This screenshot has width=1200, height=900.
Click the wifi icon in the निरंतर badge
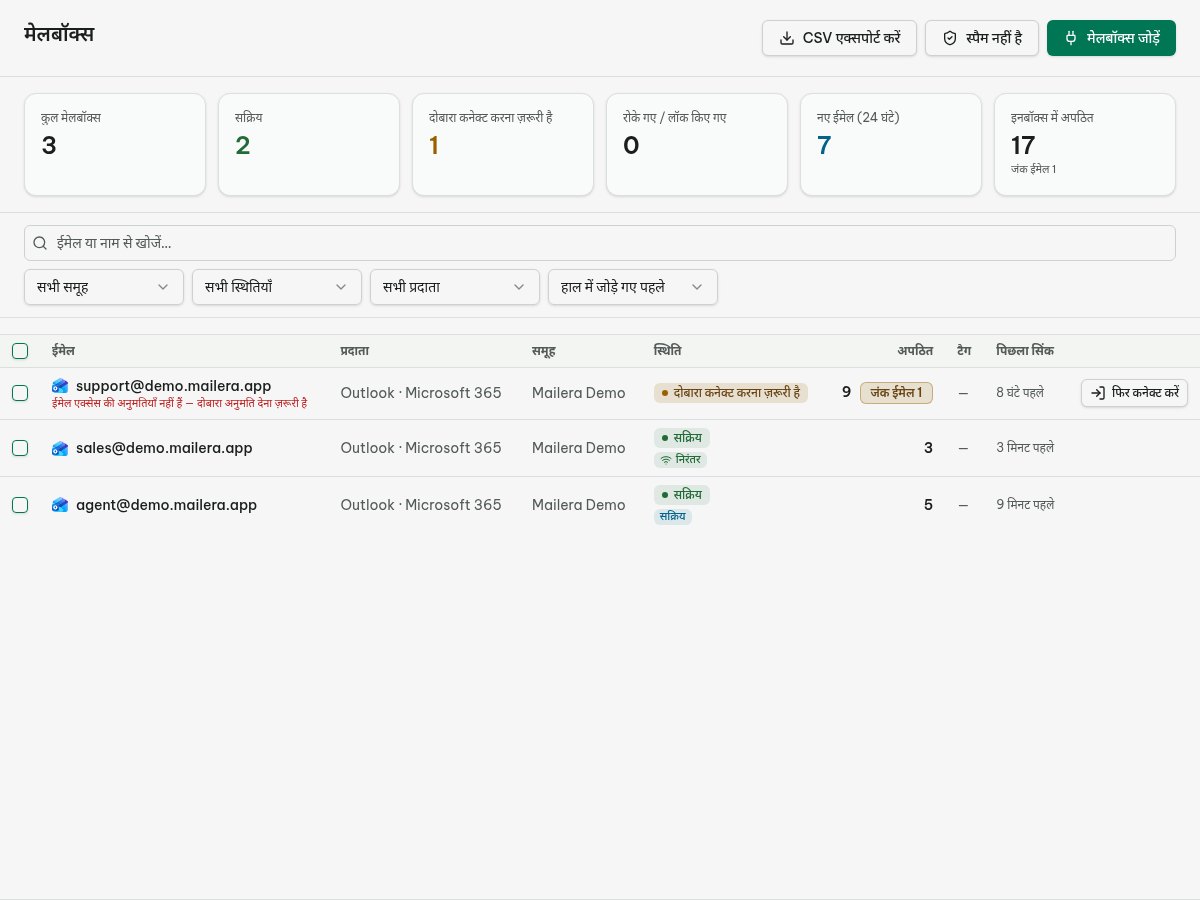665,460
